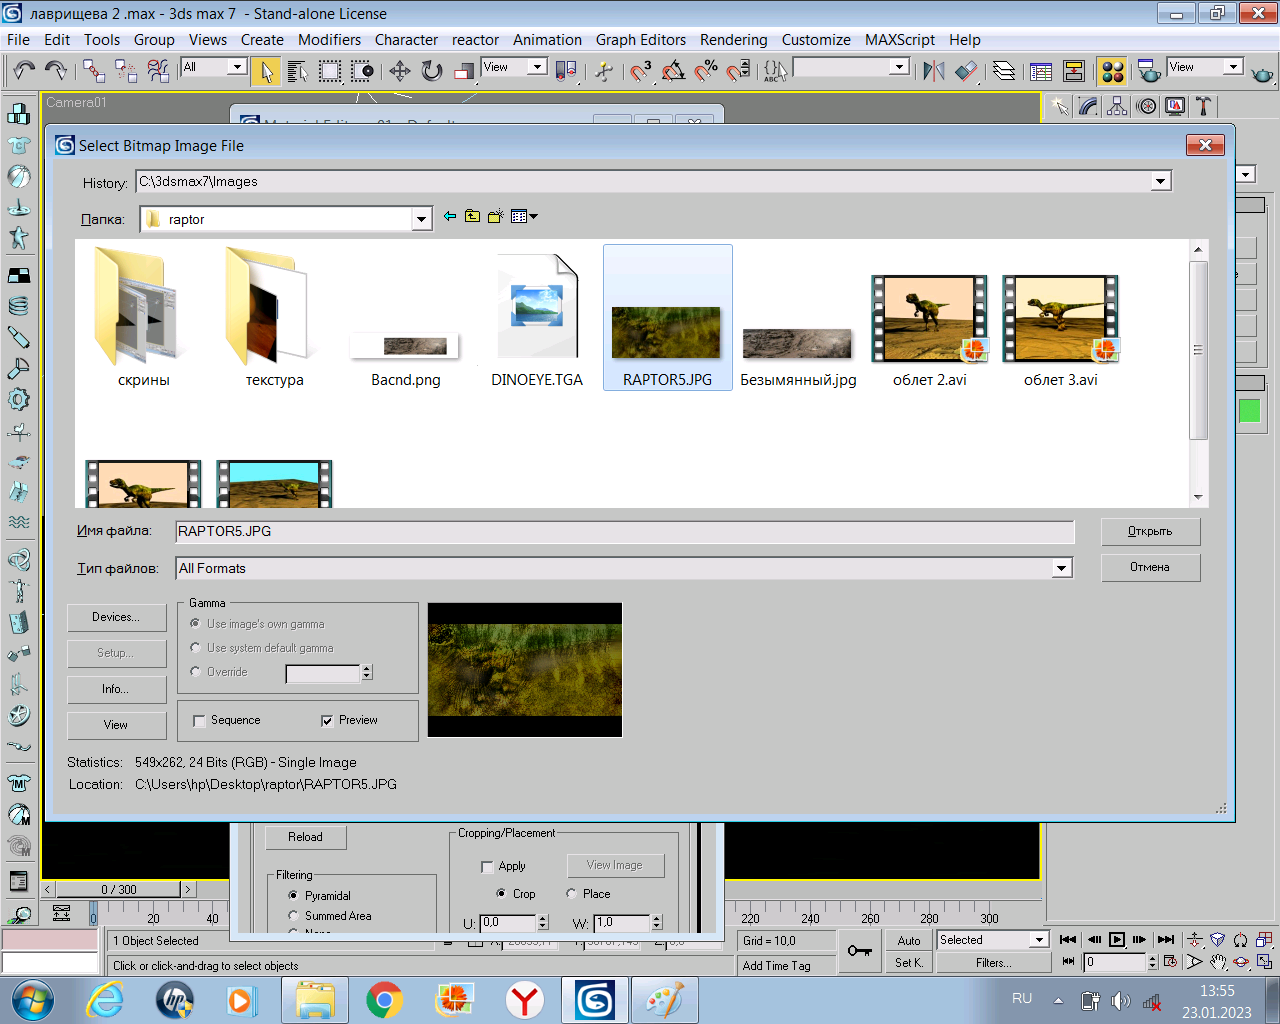Go back to previous folder in dialog
The height and width of the screenshot is (1024, 1280).
[x=450, y=216]
